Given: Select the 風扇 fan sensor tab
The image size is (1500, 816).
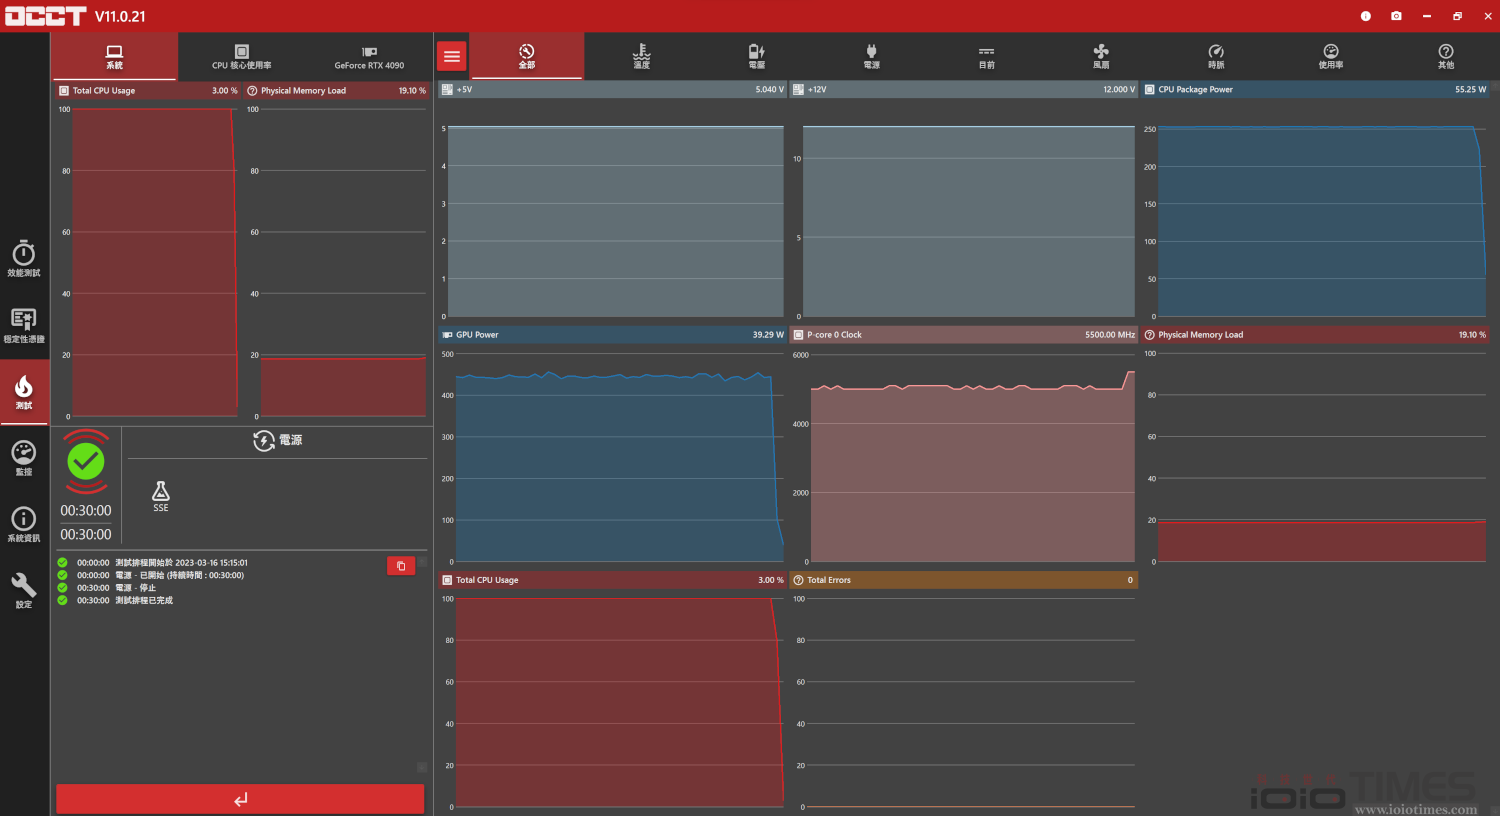Looking at the screenshot, I should [x=1101, y=56].
